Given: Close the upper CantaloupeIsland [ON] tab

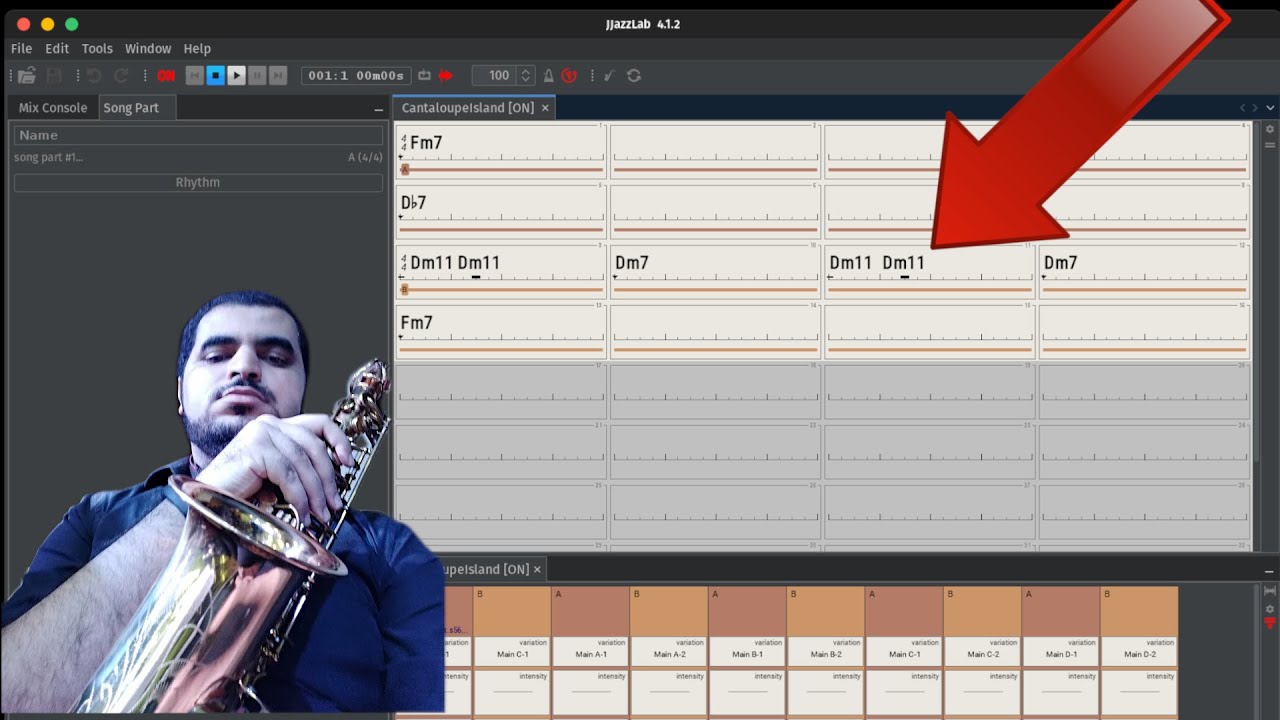Looking at the screenshot, I should pos(545,107).
